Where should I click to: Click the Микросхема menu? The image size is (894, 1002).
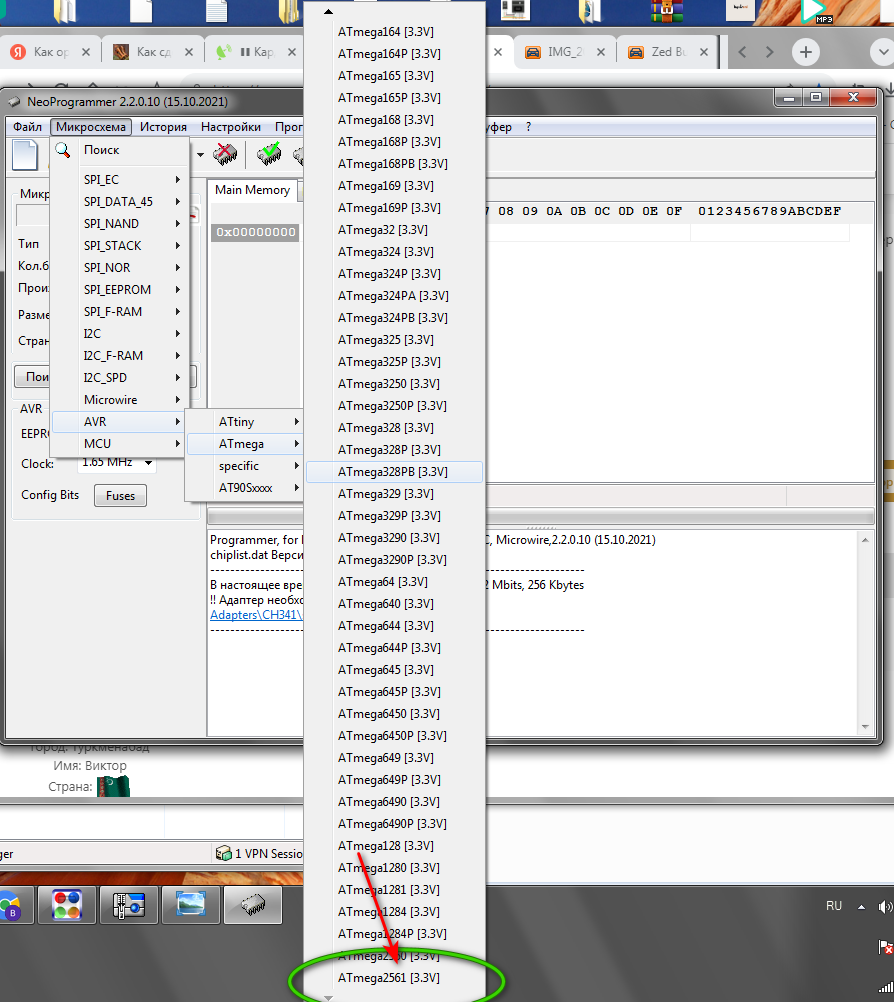(x=91, y=127)
